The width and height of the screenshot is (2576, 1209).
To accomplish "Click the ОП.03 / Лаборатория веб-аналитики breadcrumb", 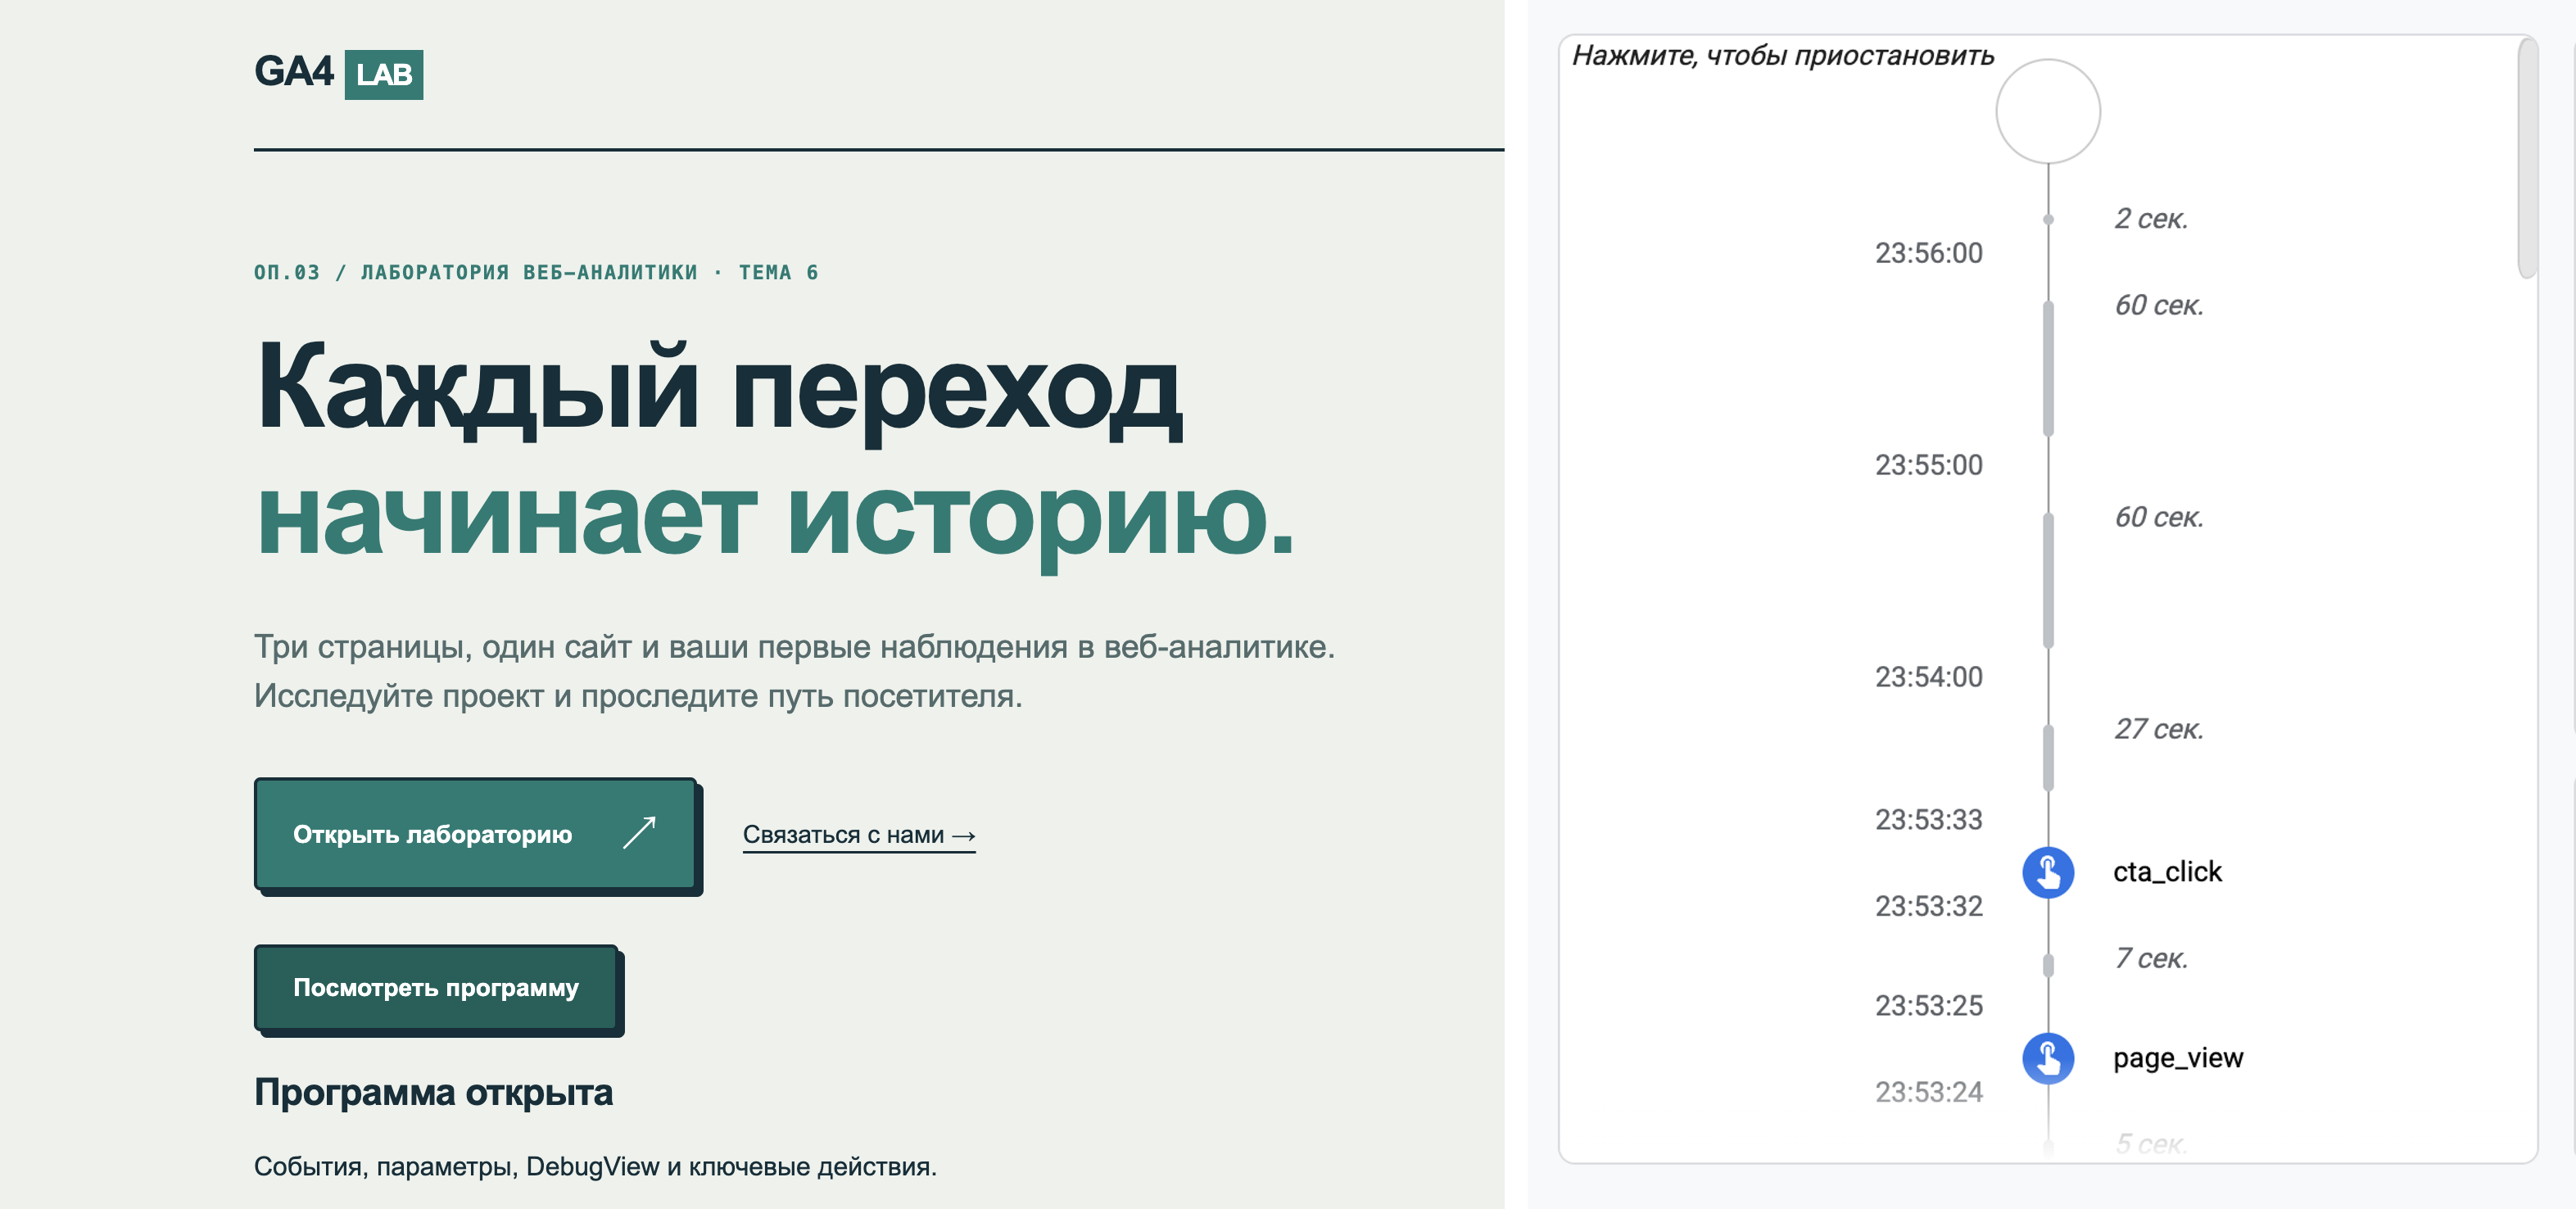I will point(536,272).
